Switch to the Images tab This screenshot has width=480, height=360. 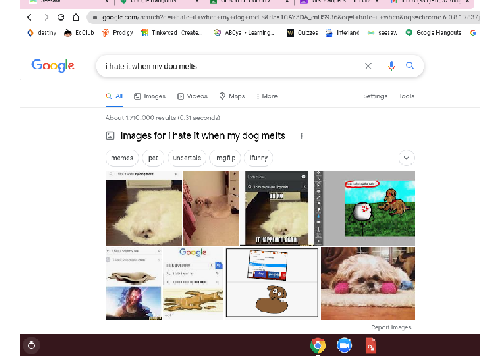[x=150, y=96]
